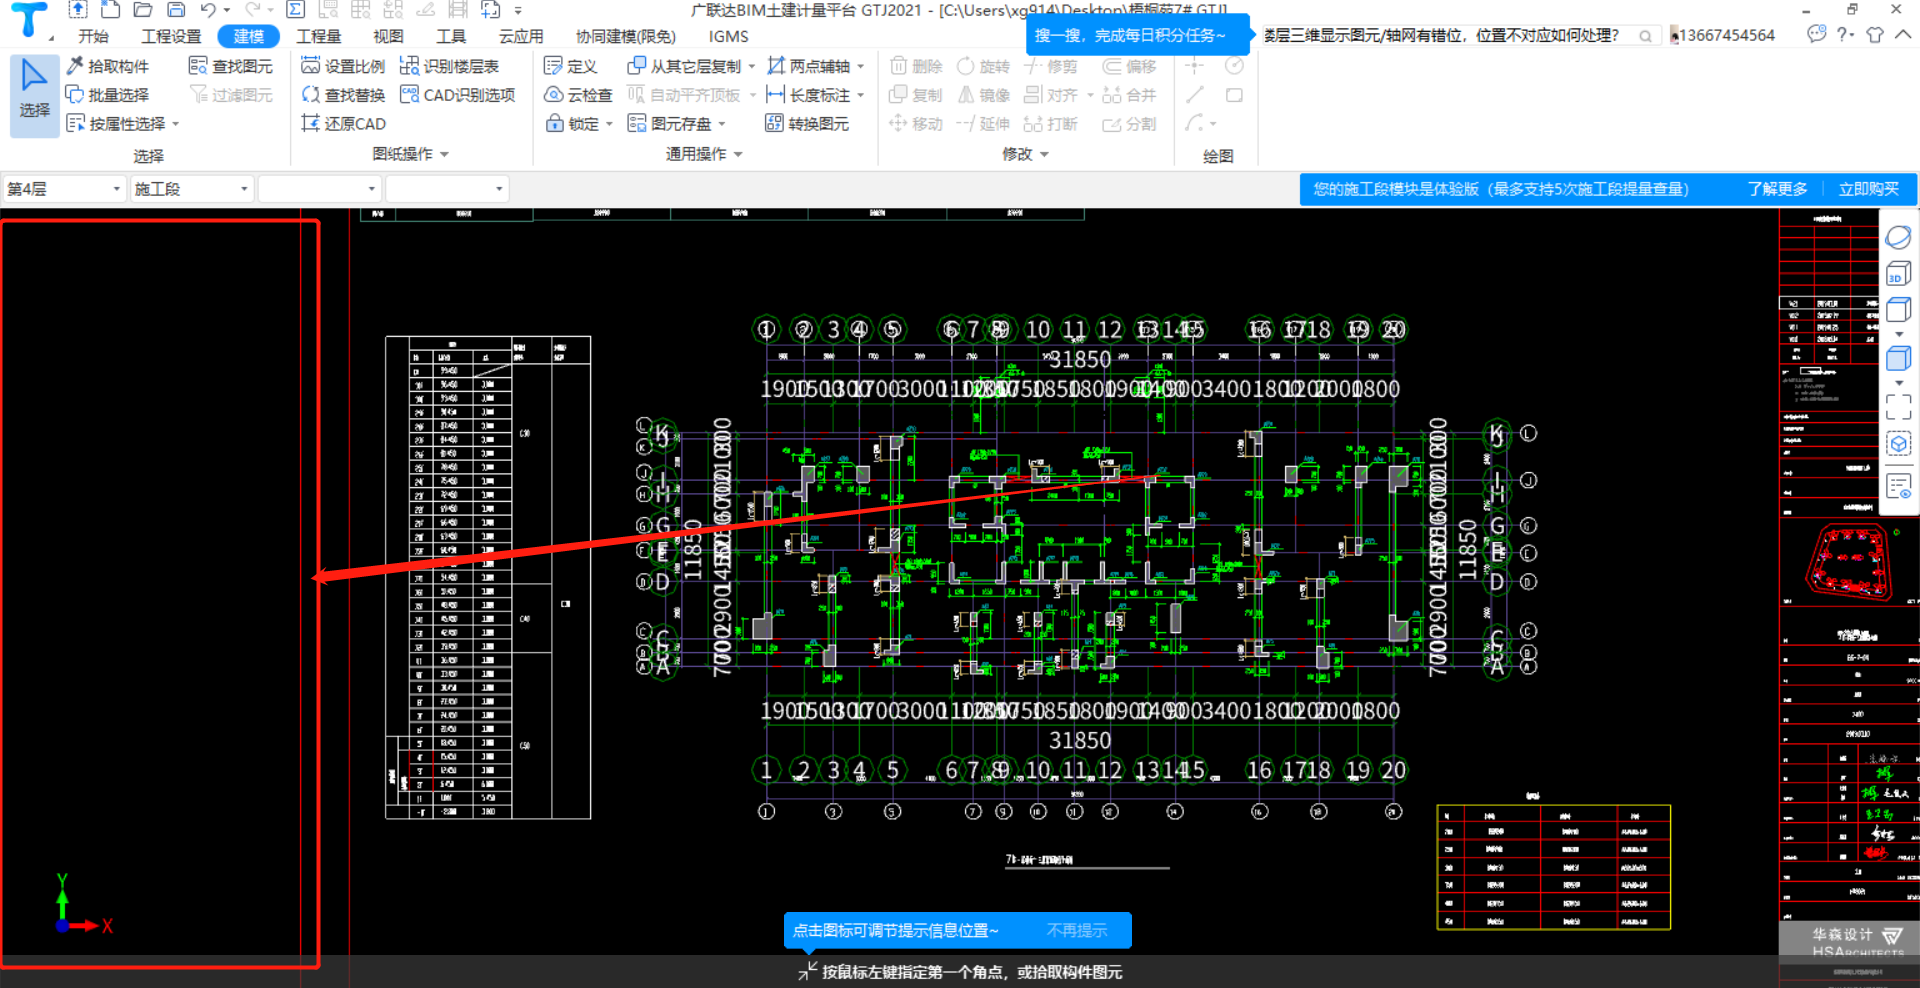Click the drawing list icon in right sidebar
The width and height of the screenshot is (1920, 988).
tap(1898, 487)
